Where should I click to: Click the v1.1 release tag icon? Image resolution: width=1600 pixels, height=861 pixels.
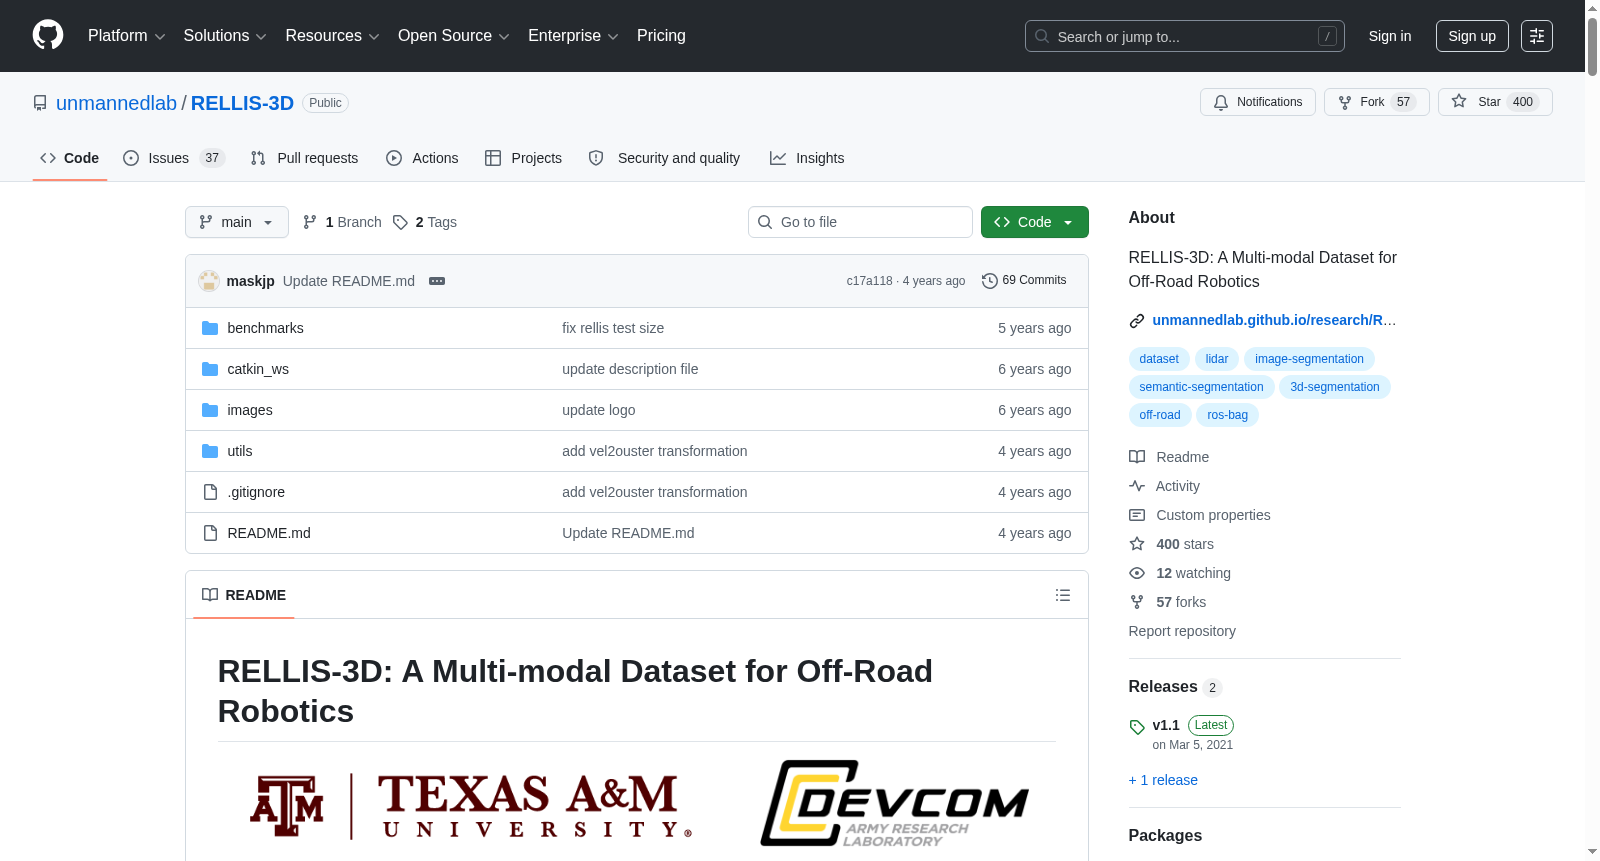1137,727
